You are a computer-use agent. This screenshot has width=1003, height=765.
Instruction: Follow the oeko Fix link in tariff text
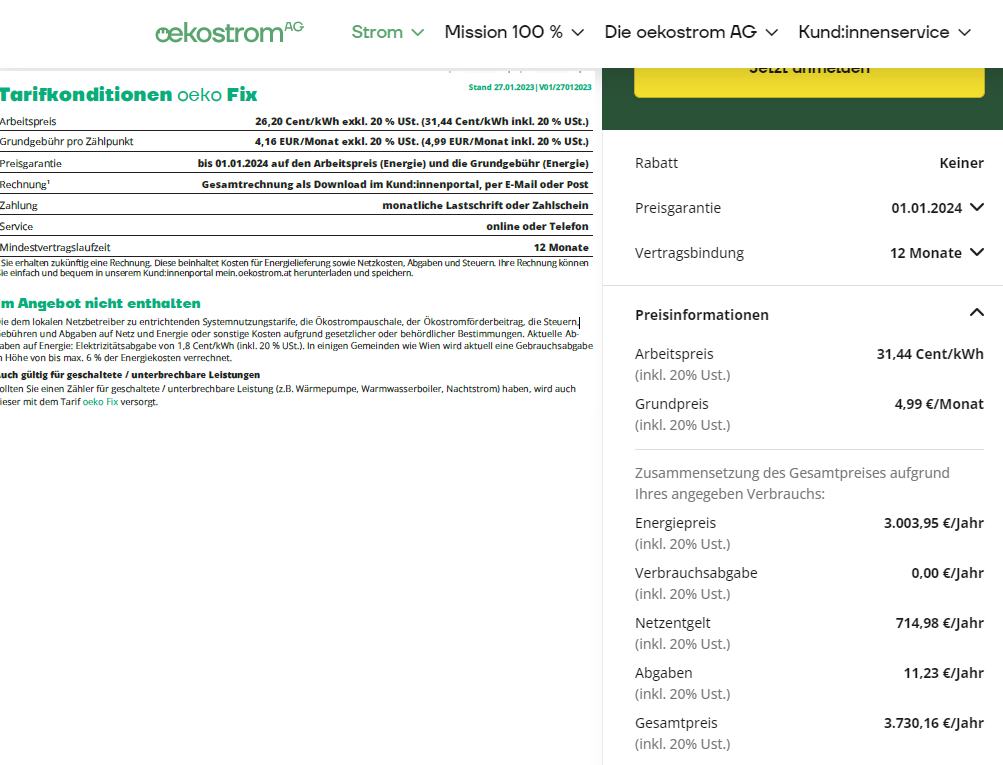(x=100, y=402)
